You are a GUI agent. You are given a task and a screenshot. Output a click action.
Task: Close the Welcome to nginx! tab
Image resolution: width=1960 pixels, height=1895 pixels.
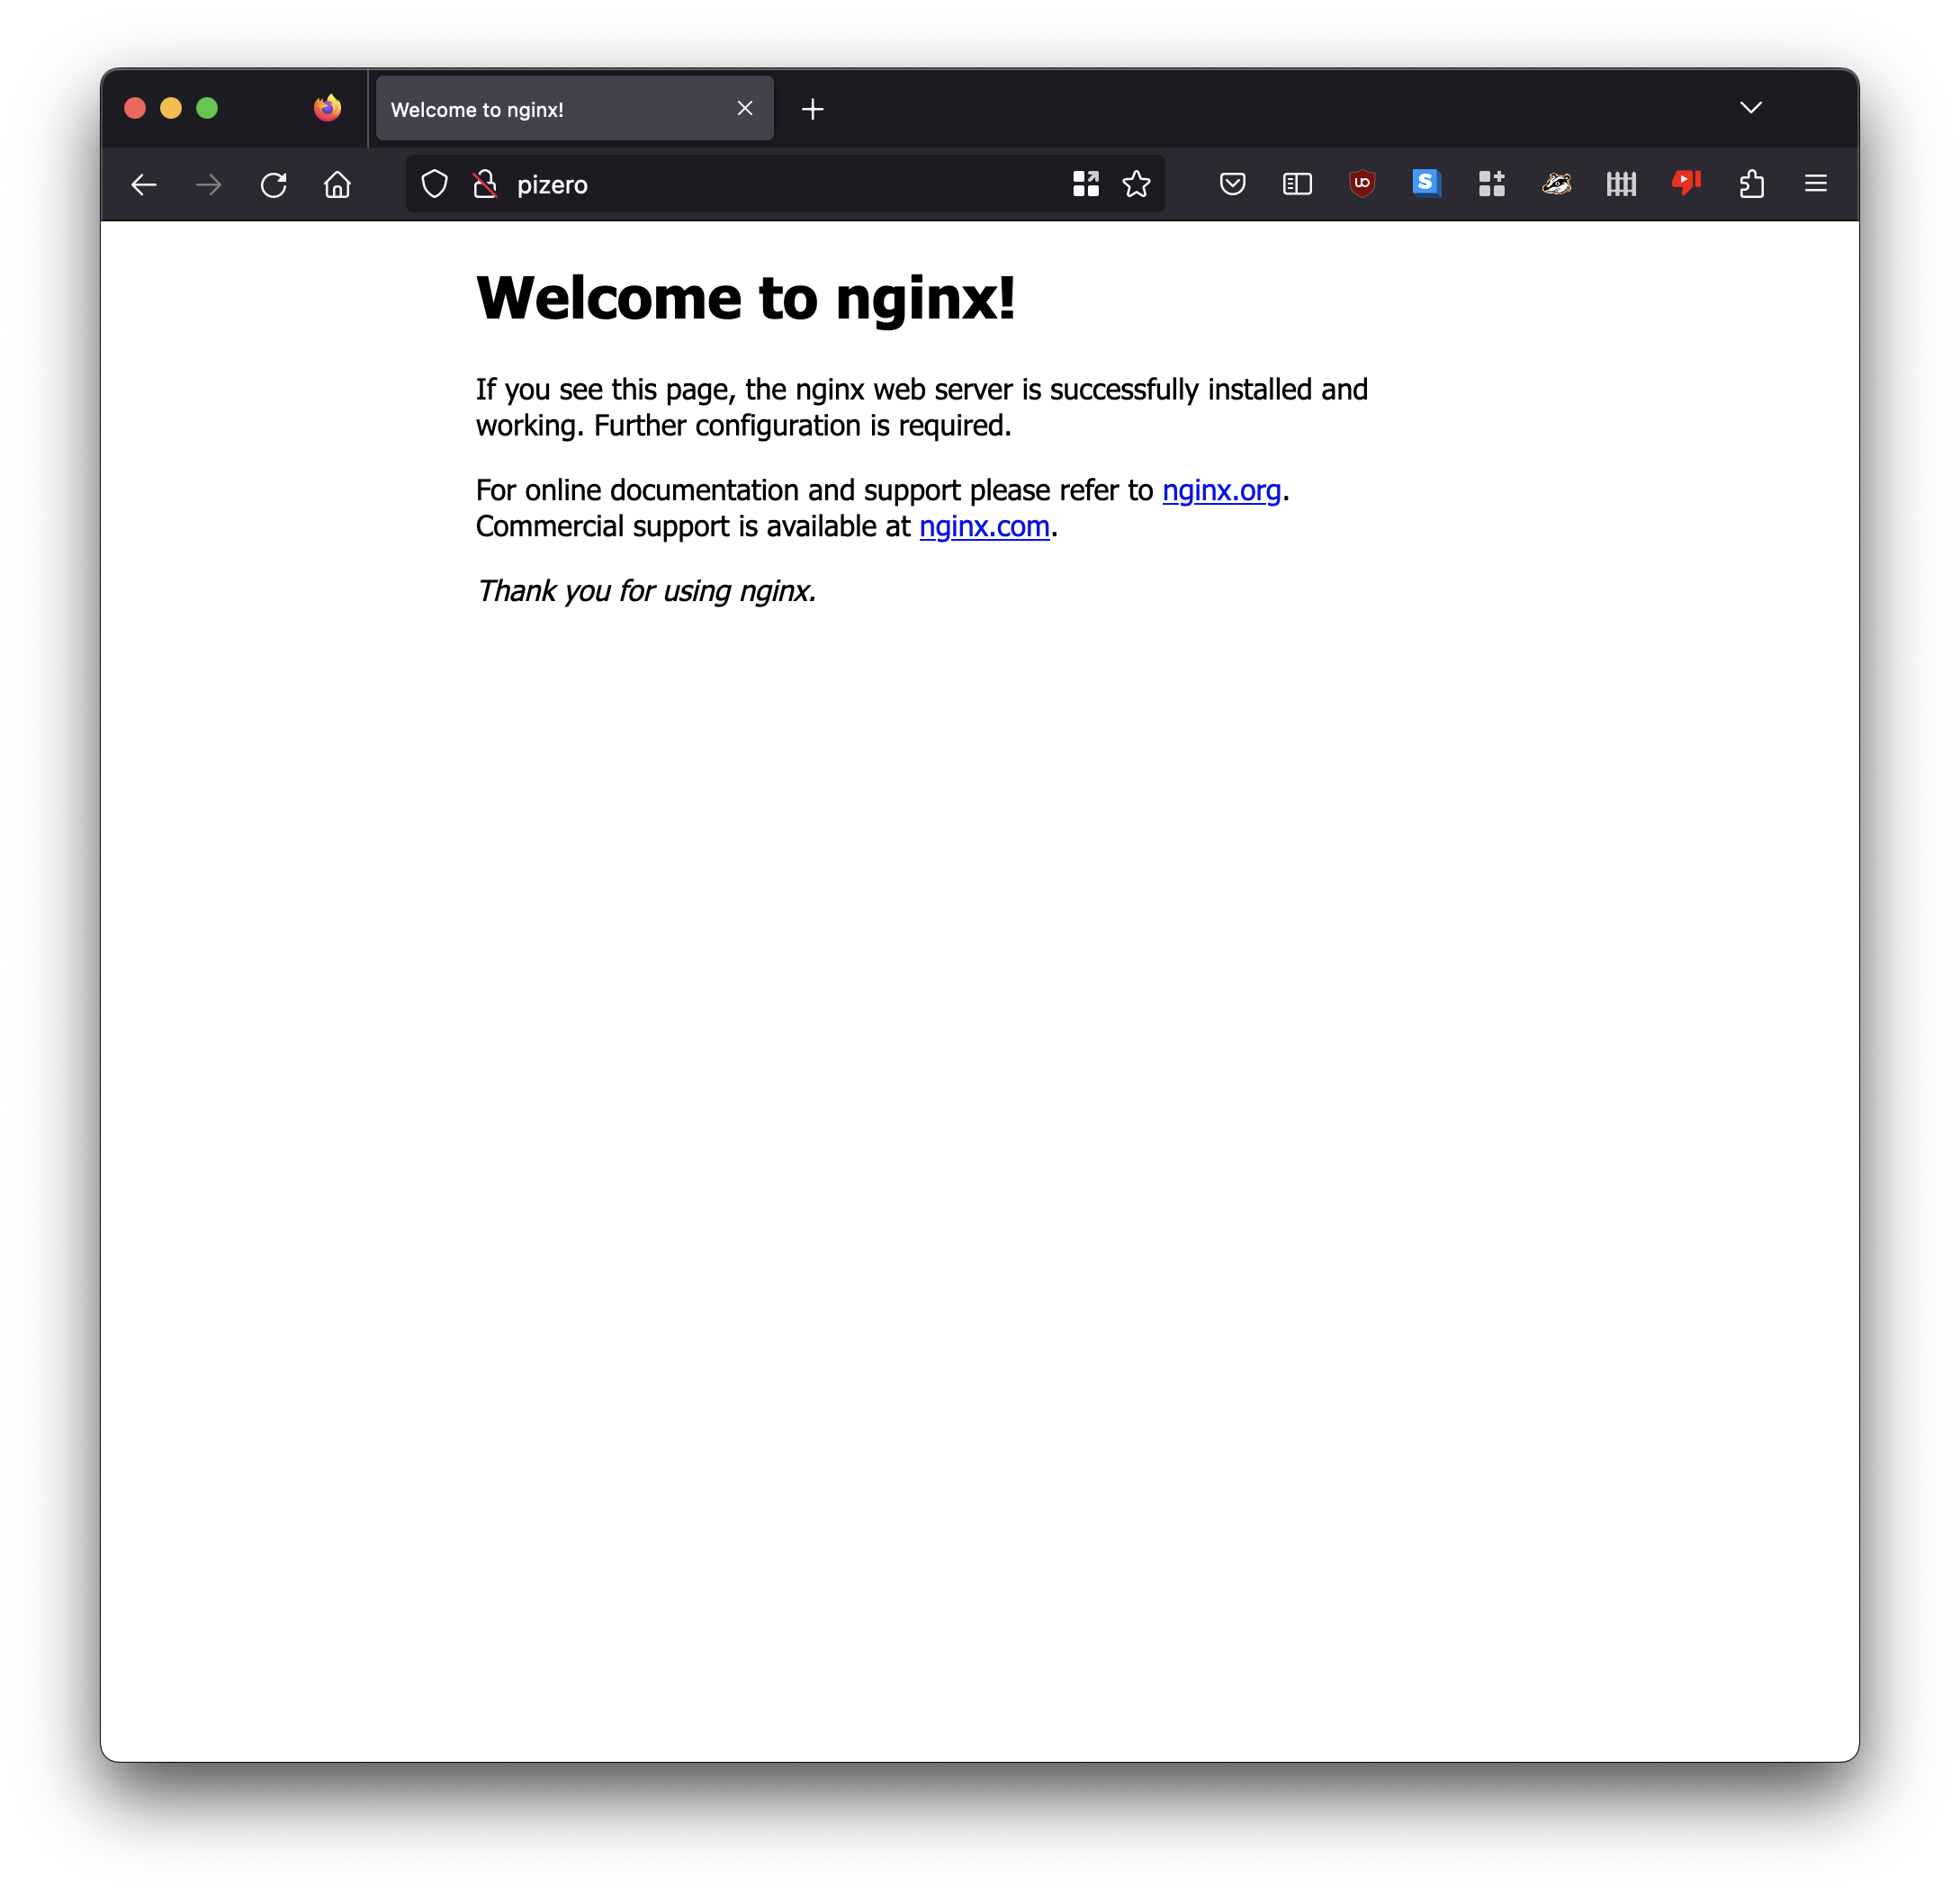tap(745, 108)
